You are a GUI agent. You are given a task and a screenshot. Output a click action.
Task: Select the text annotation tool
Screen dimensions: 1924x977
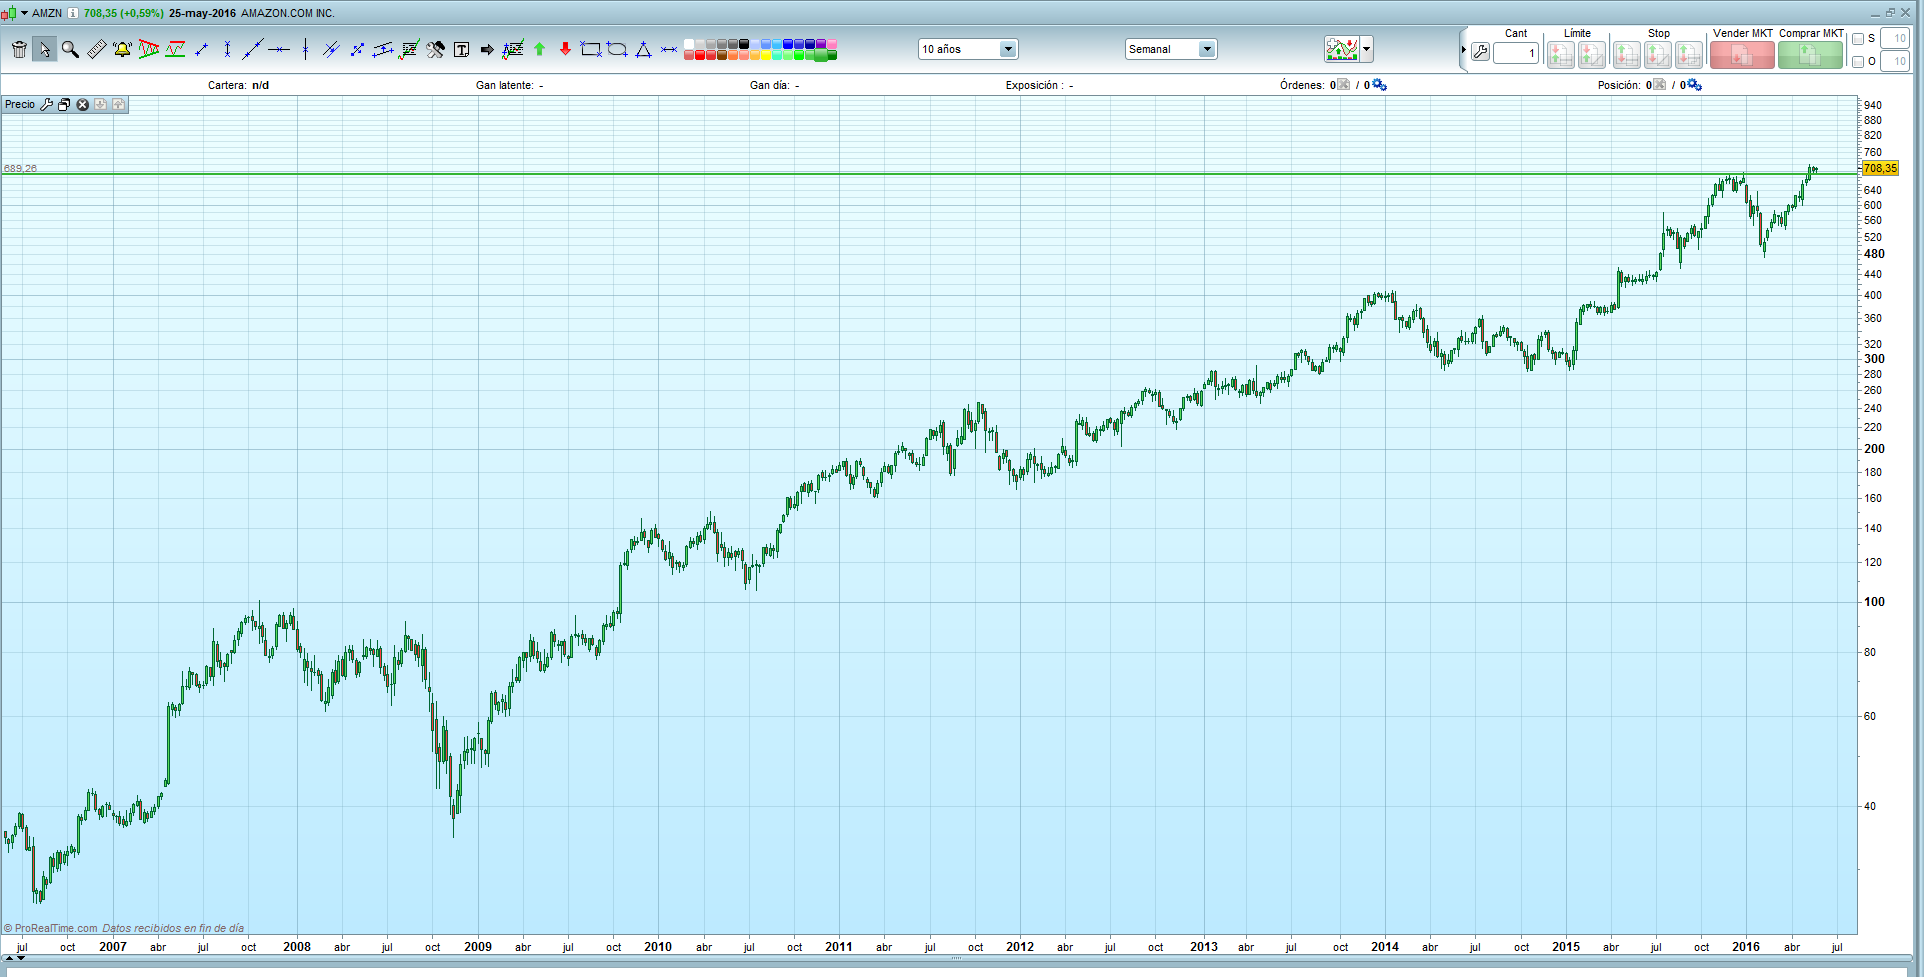[462, 48]
